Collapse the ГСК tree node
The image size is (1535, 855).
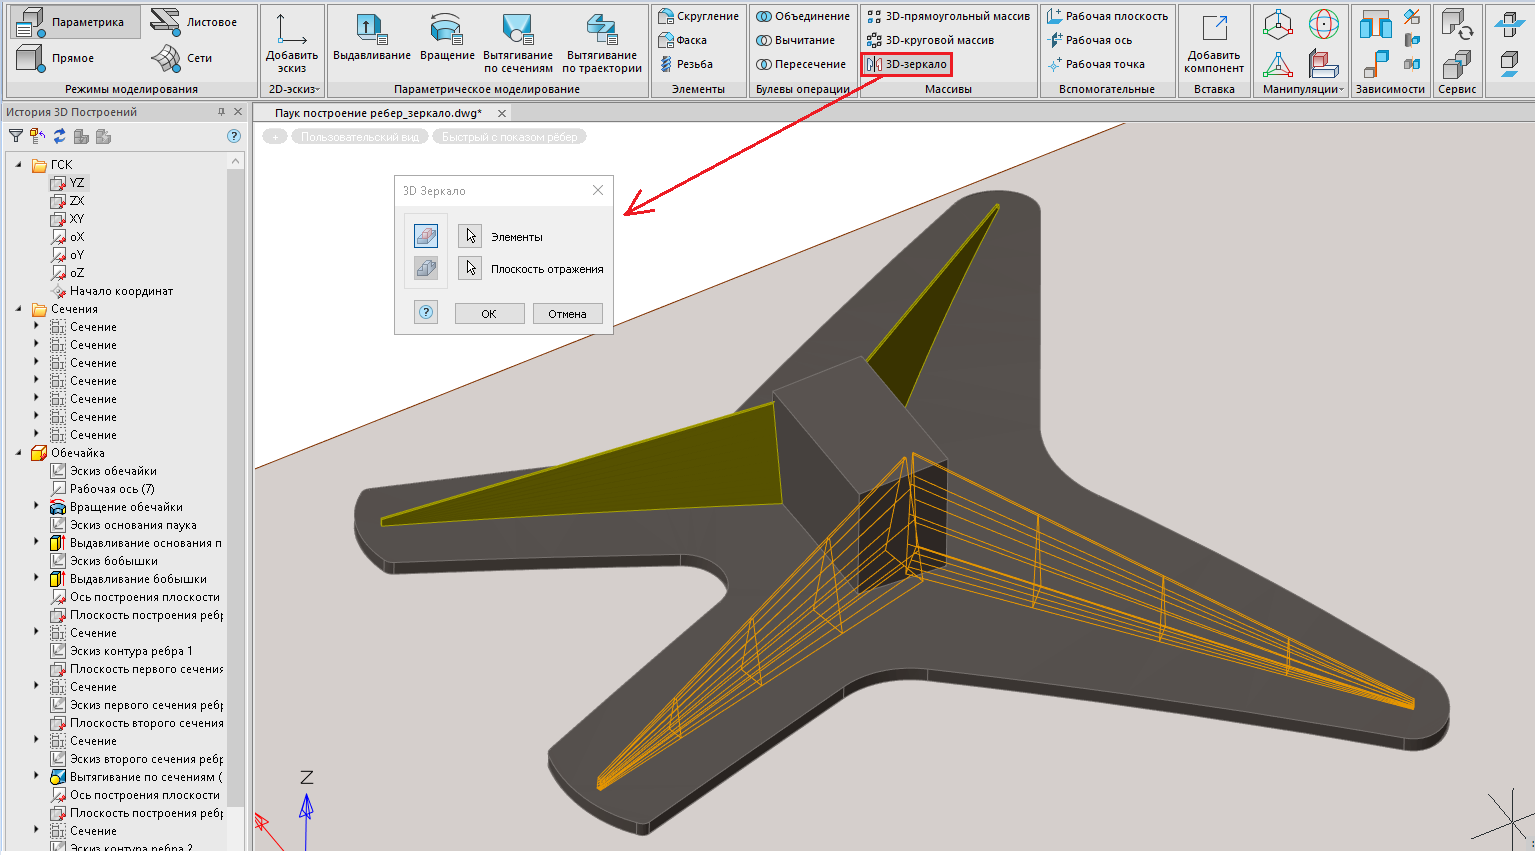tap(19, 165)
